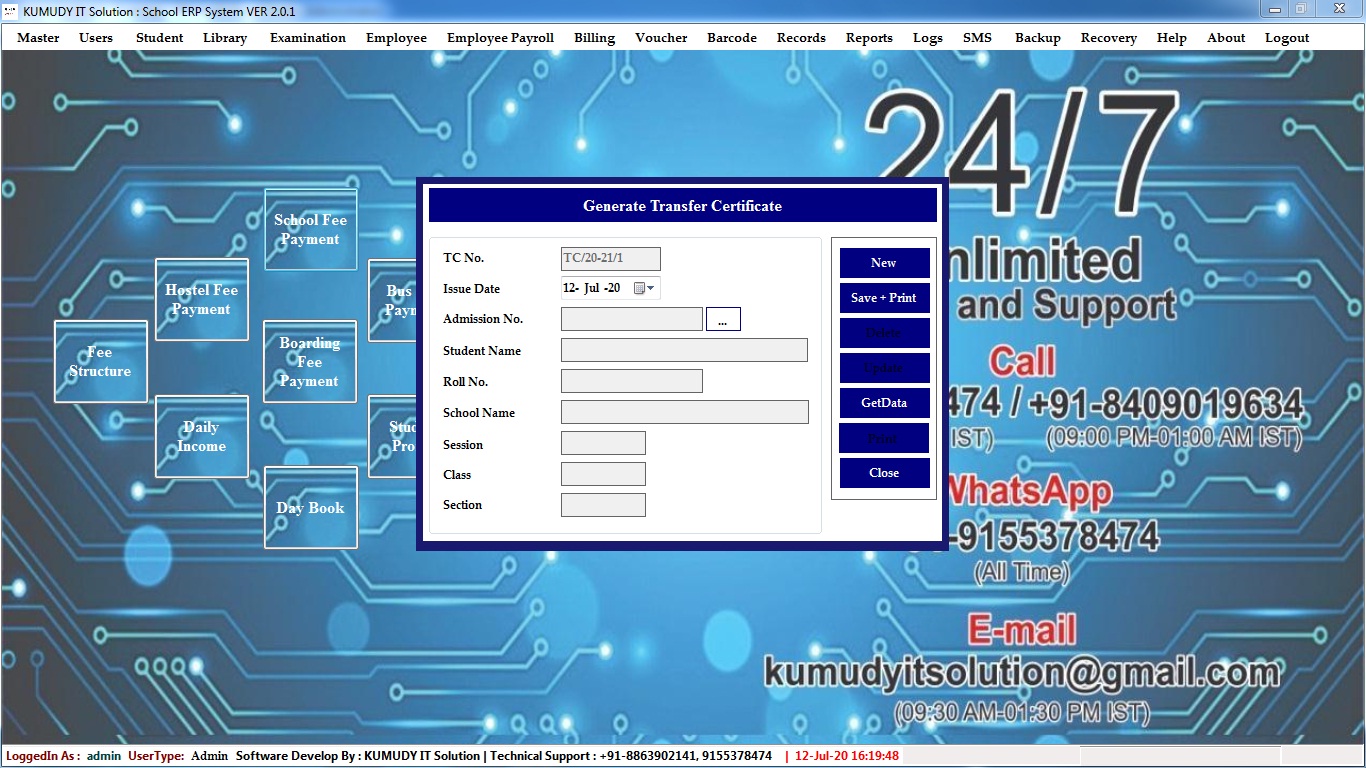Open the Day Book tile
This screenshot has width=1366, height=768.
pyautogui.click(x=310, y=508)
